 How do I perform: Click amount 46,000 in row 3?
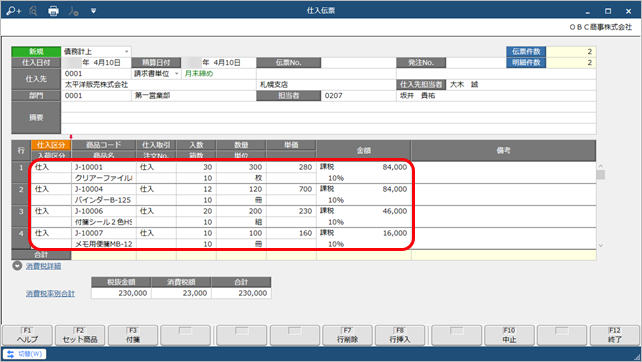pos(395,211)
